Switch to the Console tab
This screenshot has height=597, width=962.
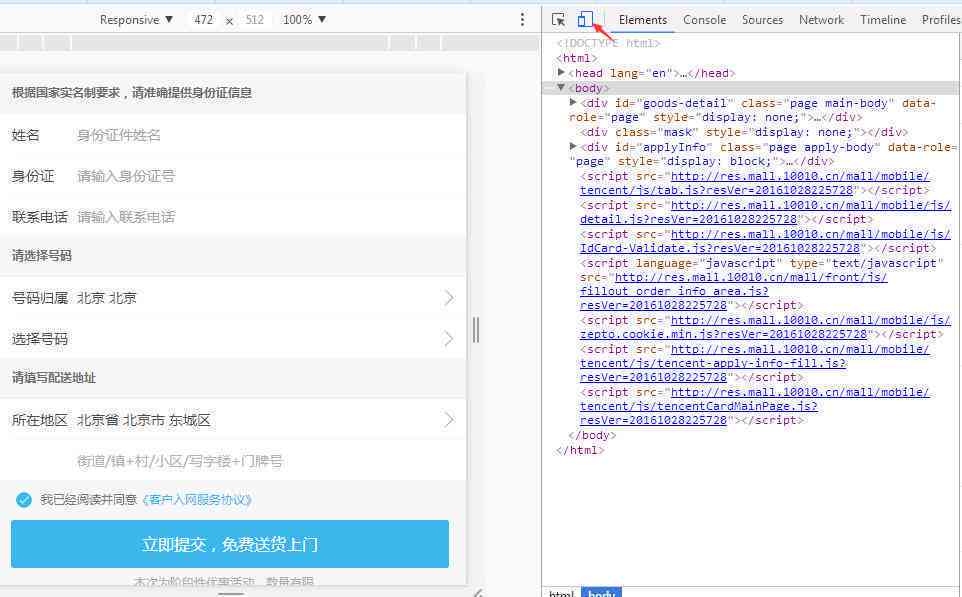tap(704, 20)
